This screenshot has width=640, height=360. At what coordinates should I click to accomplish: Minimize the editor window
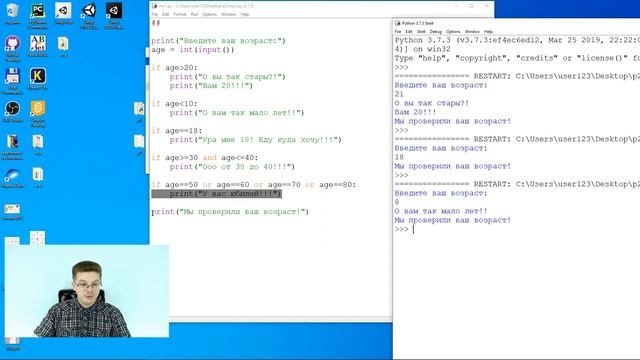pos(456,6)
